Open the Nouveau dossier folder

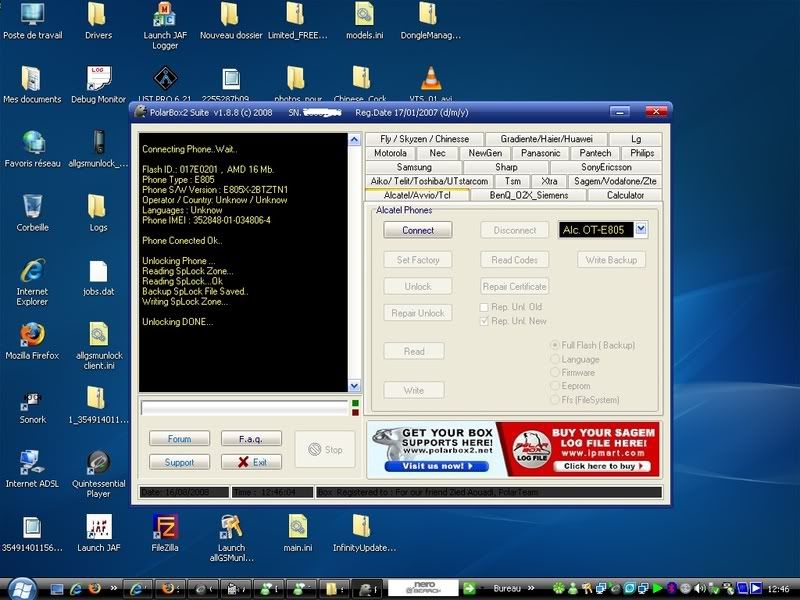231,20
